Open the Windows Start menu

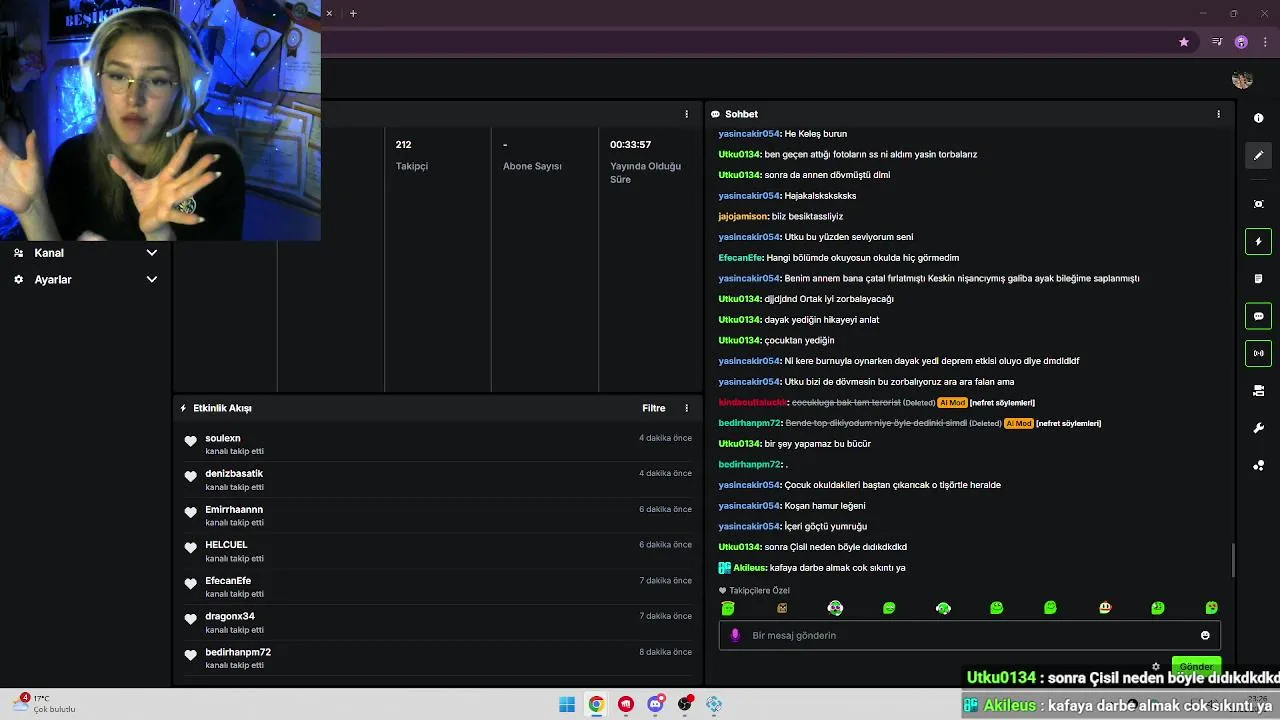coord(567,705)
